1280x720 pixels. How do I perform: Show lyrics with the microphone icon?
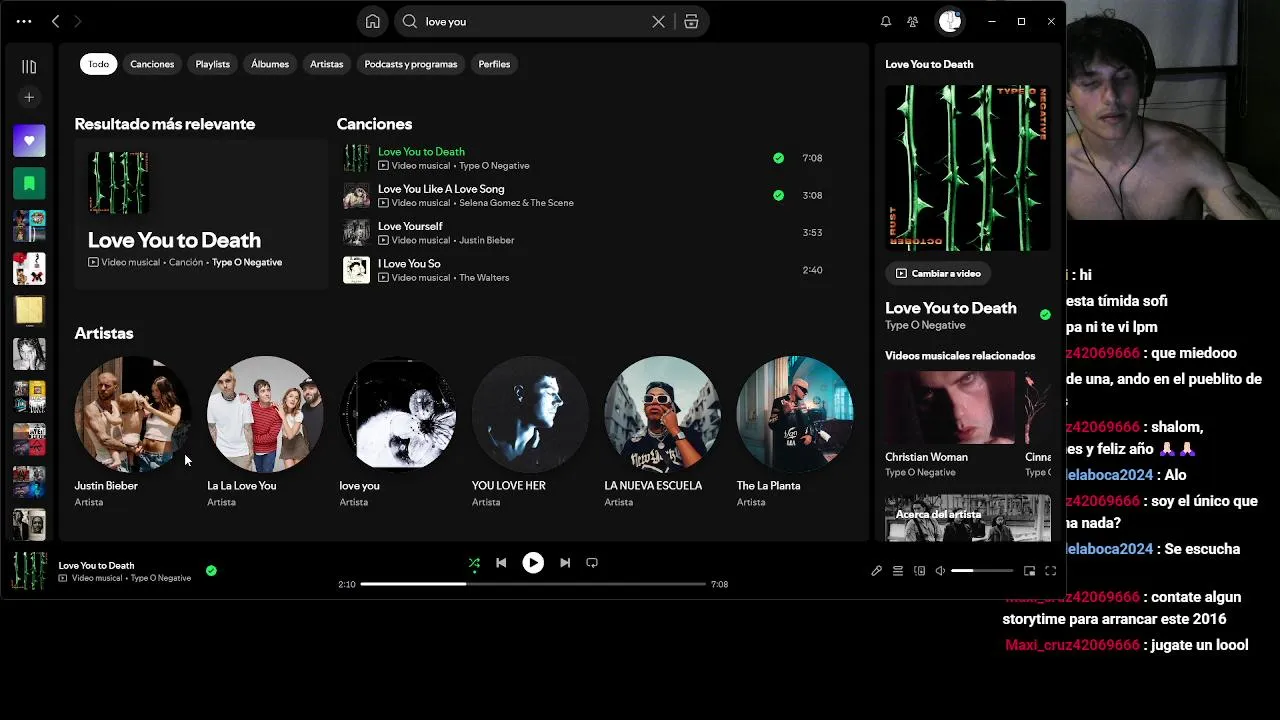[x=876, y=571]
